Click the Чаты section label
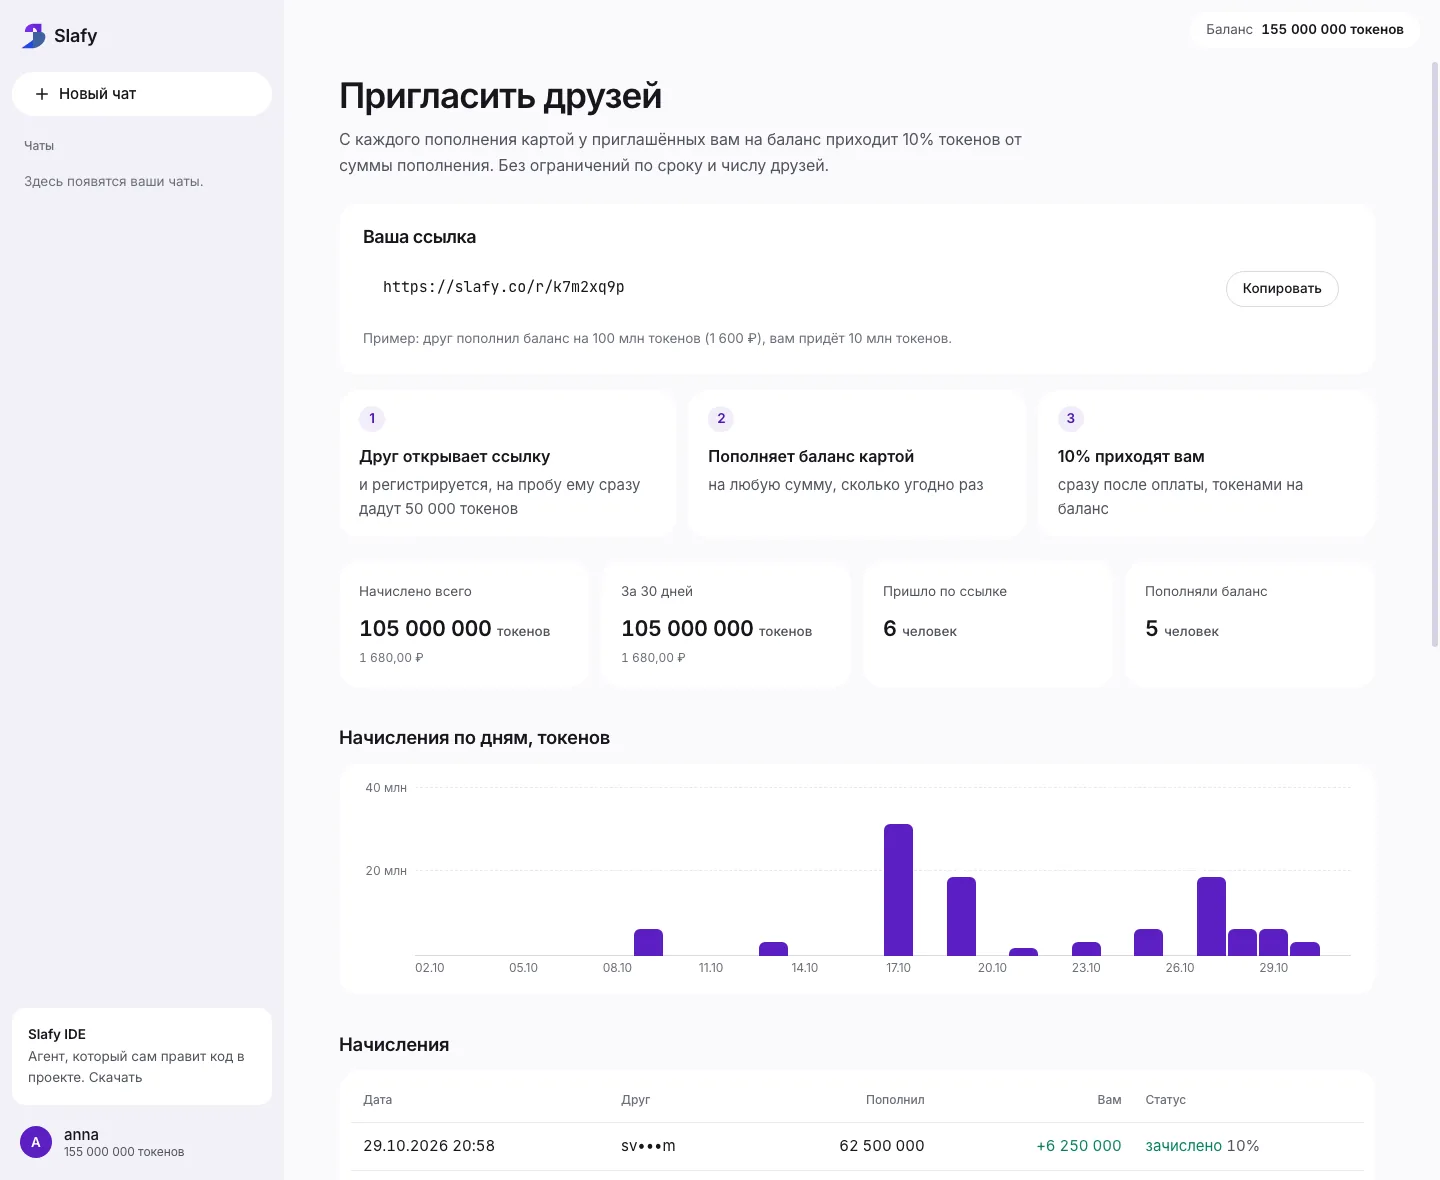Screen dimensions: 1440x1180 pyautogui.click(x=39, y=146)
